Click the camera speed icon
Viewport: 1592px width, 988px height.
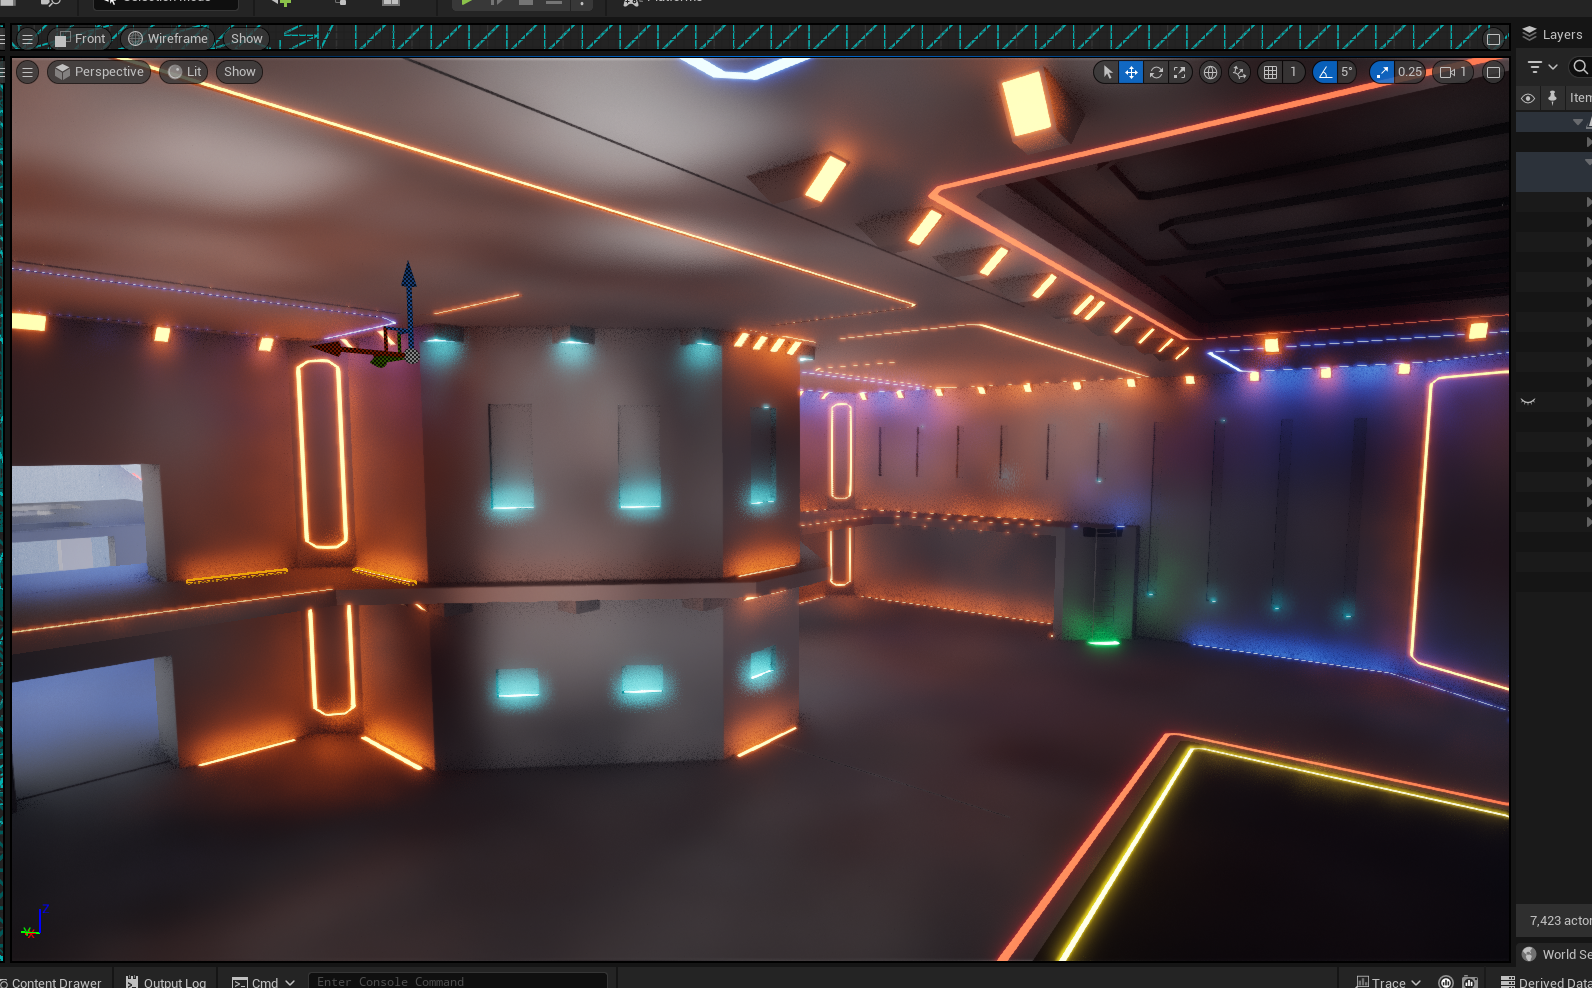[1447, 72]
